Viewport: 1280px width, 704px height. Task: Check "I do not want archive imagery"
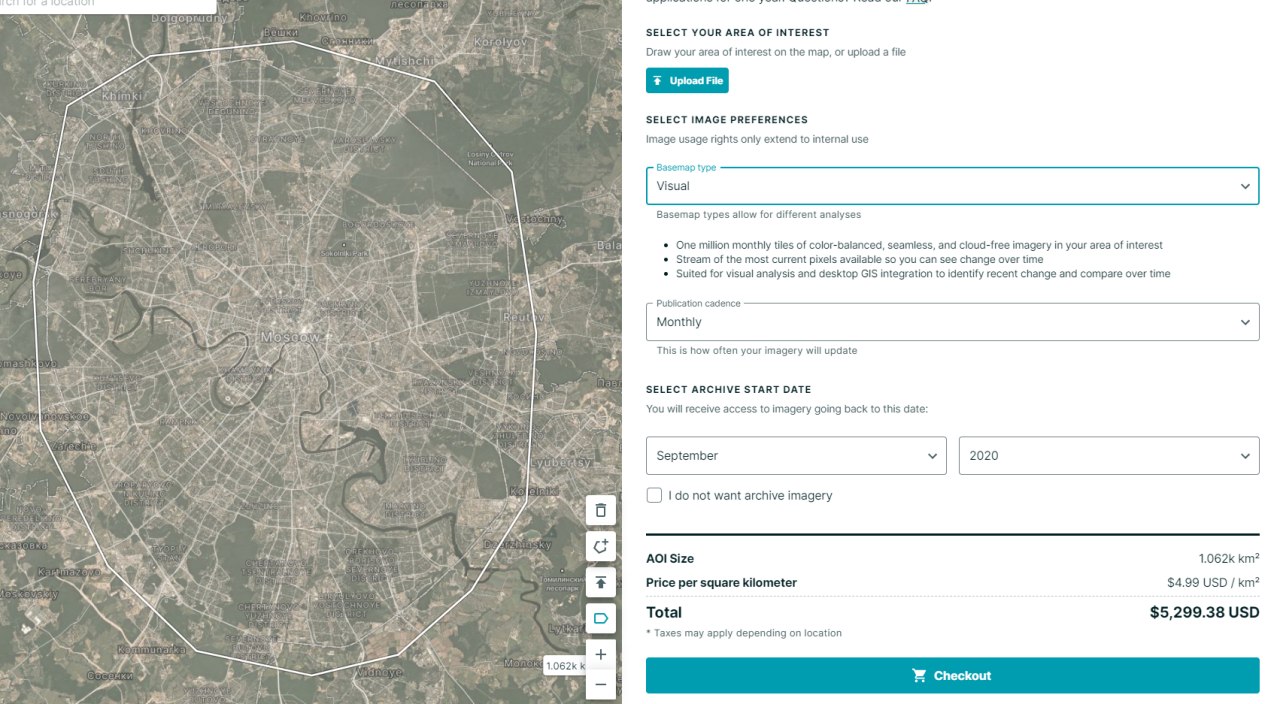(654, 495)
